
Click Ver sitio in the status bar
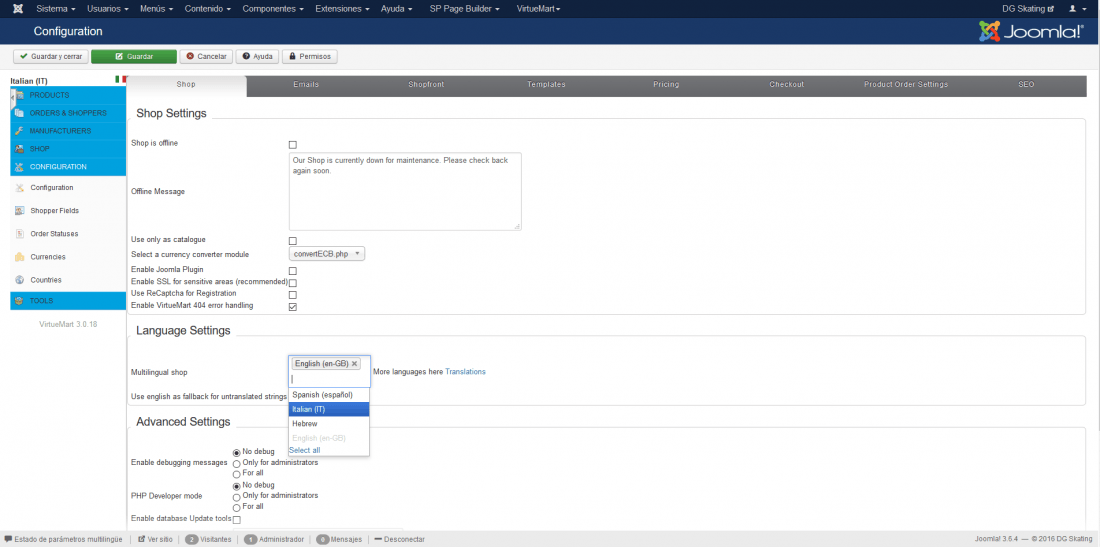tap(155, 539)
